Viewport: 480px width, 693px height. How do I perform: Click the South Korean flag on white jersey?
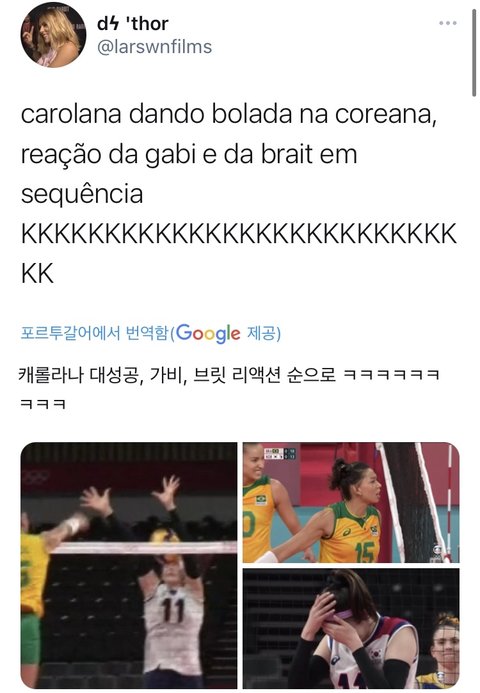(x=377, y=652)
